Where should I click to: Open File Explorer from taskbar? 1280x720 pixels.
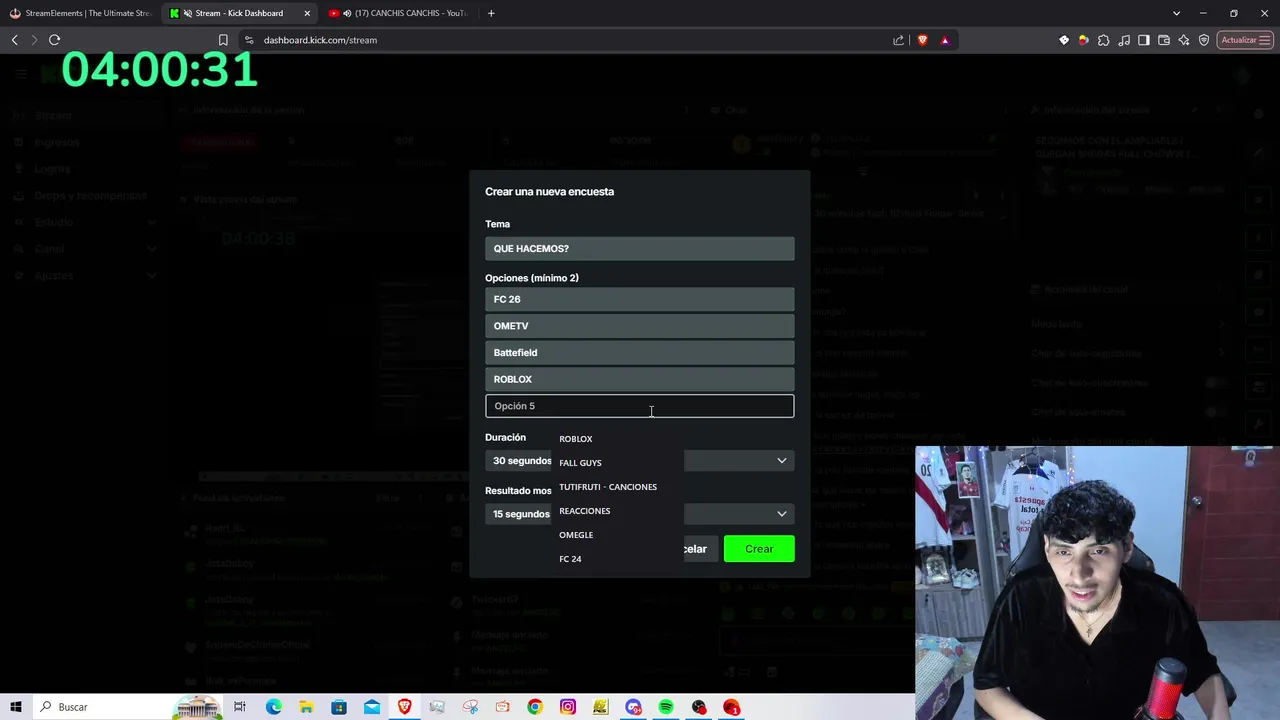(x=306, y=707)
